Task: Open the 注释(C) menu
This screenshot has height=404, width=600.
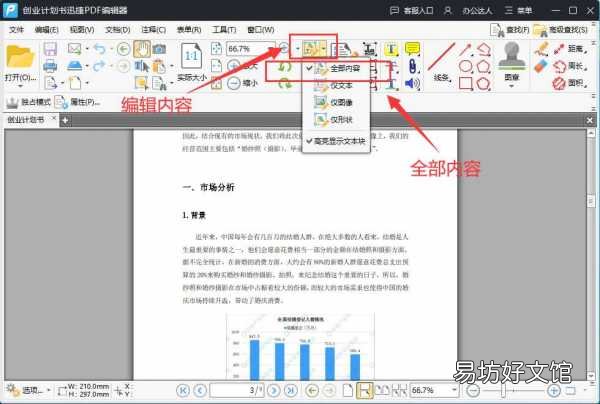Action: pos(153,29)
